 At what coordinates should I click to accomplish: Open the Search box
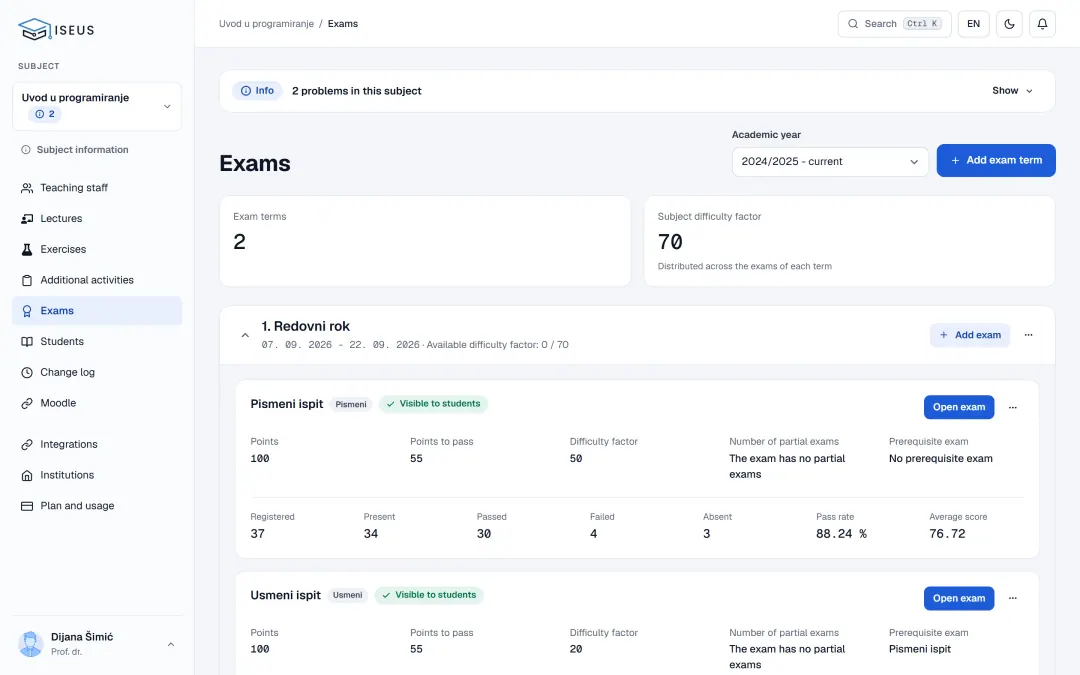point(894,24)
